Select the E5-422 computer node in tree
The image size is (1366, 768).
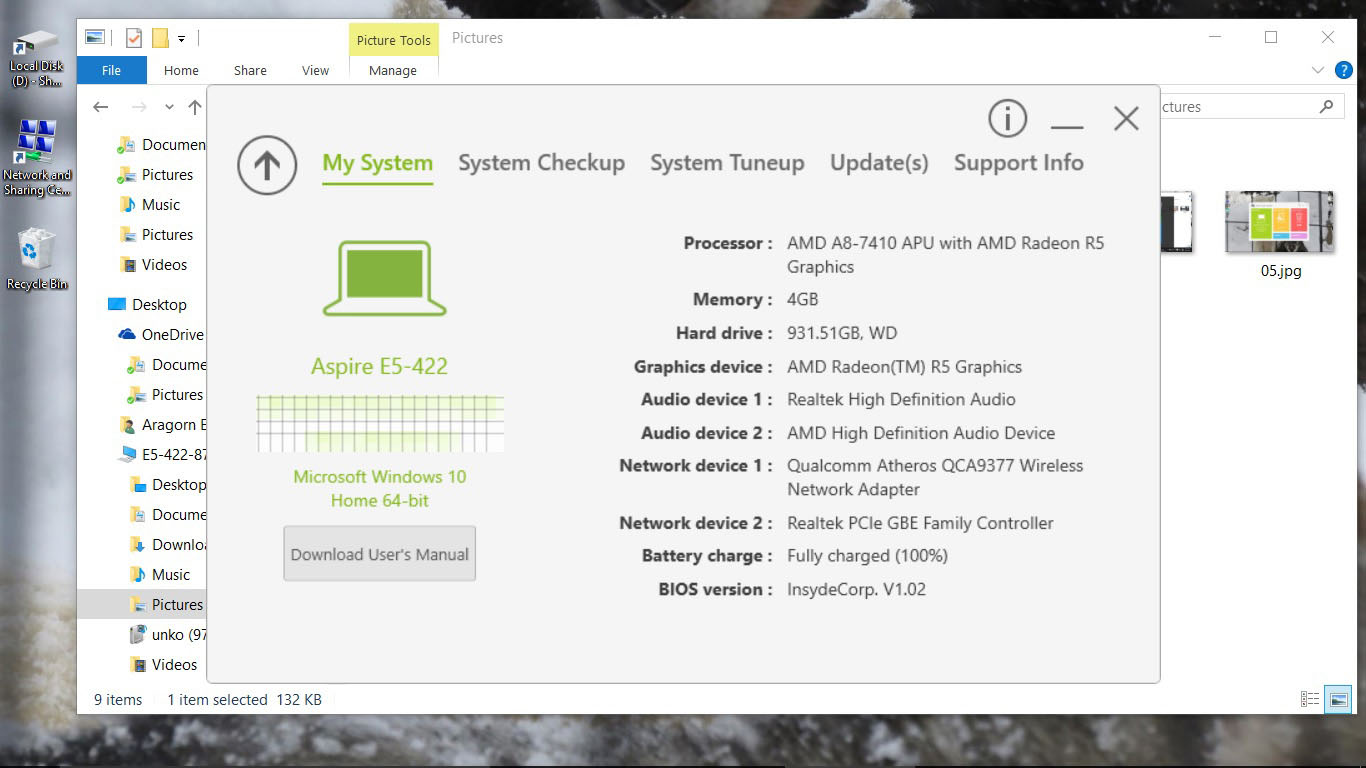tap(163, 454)
